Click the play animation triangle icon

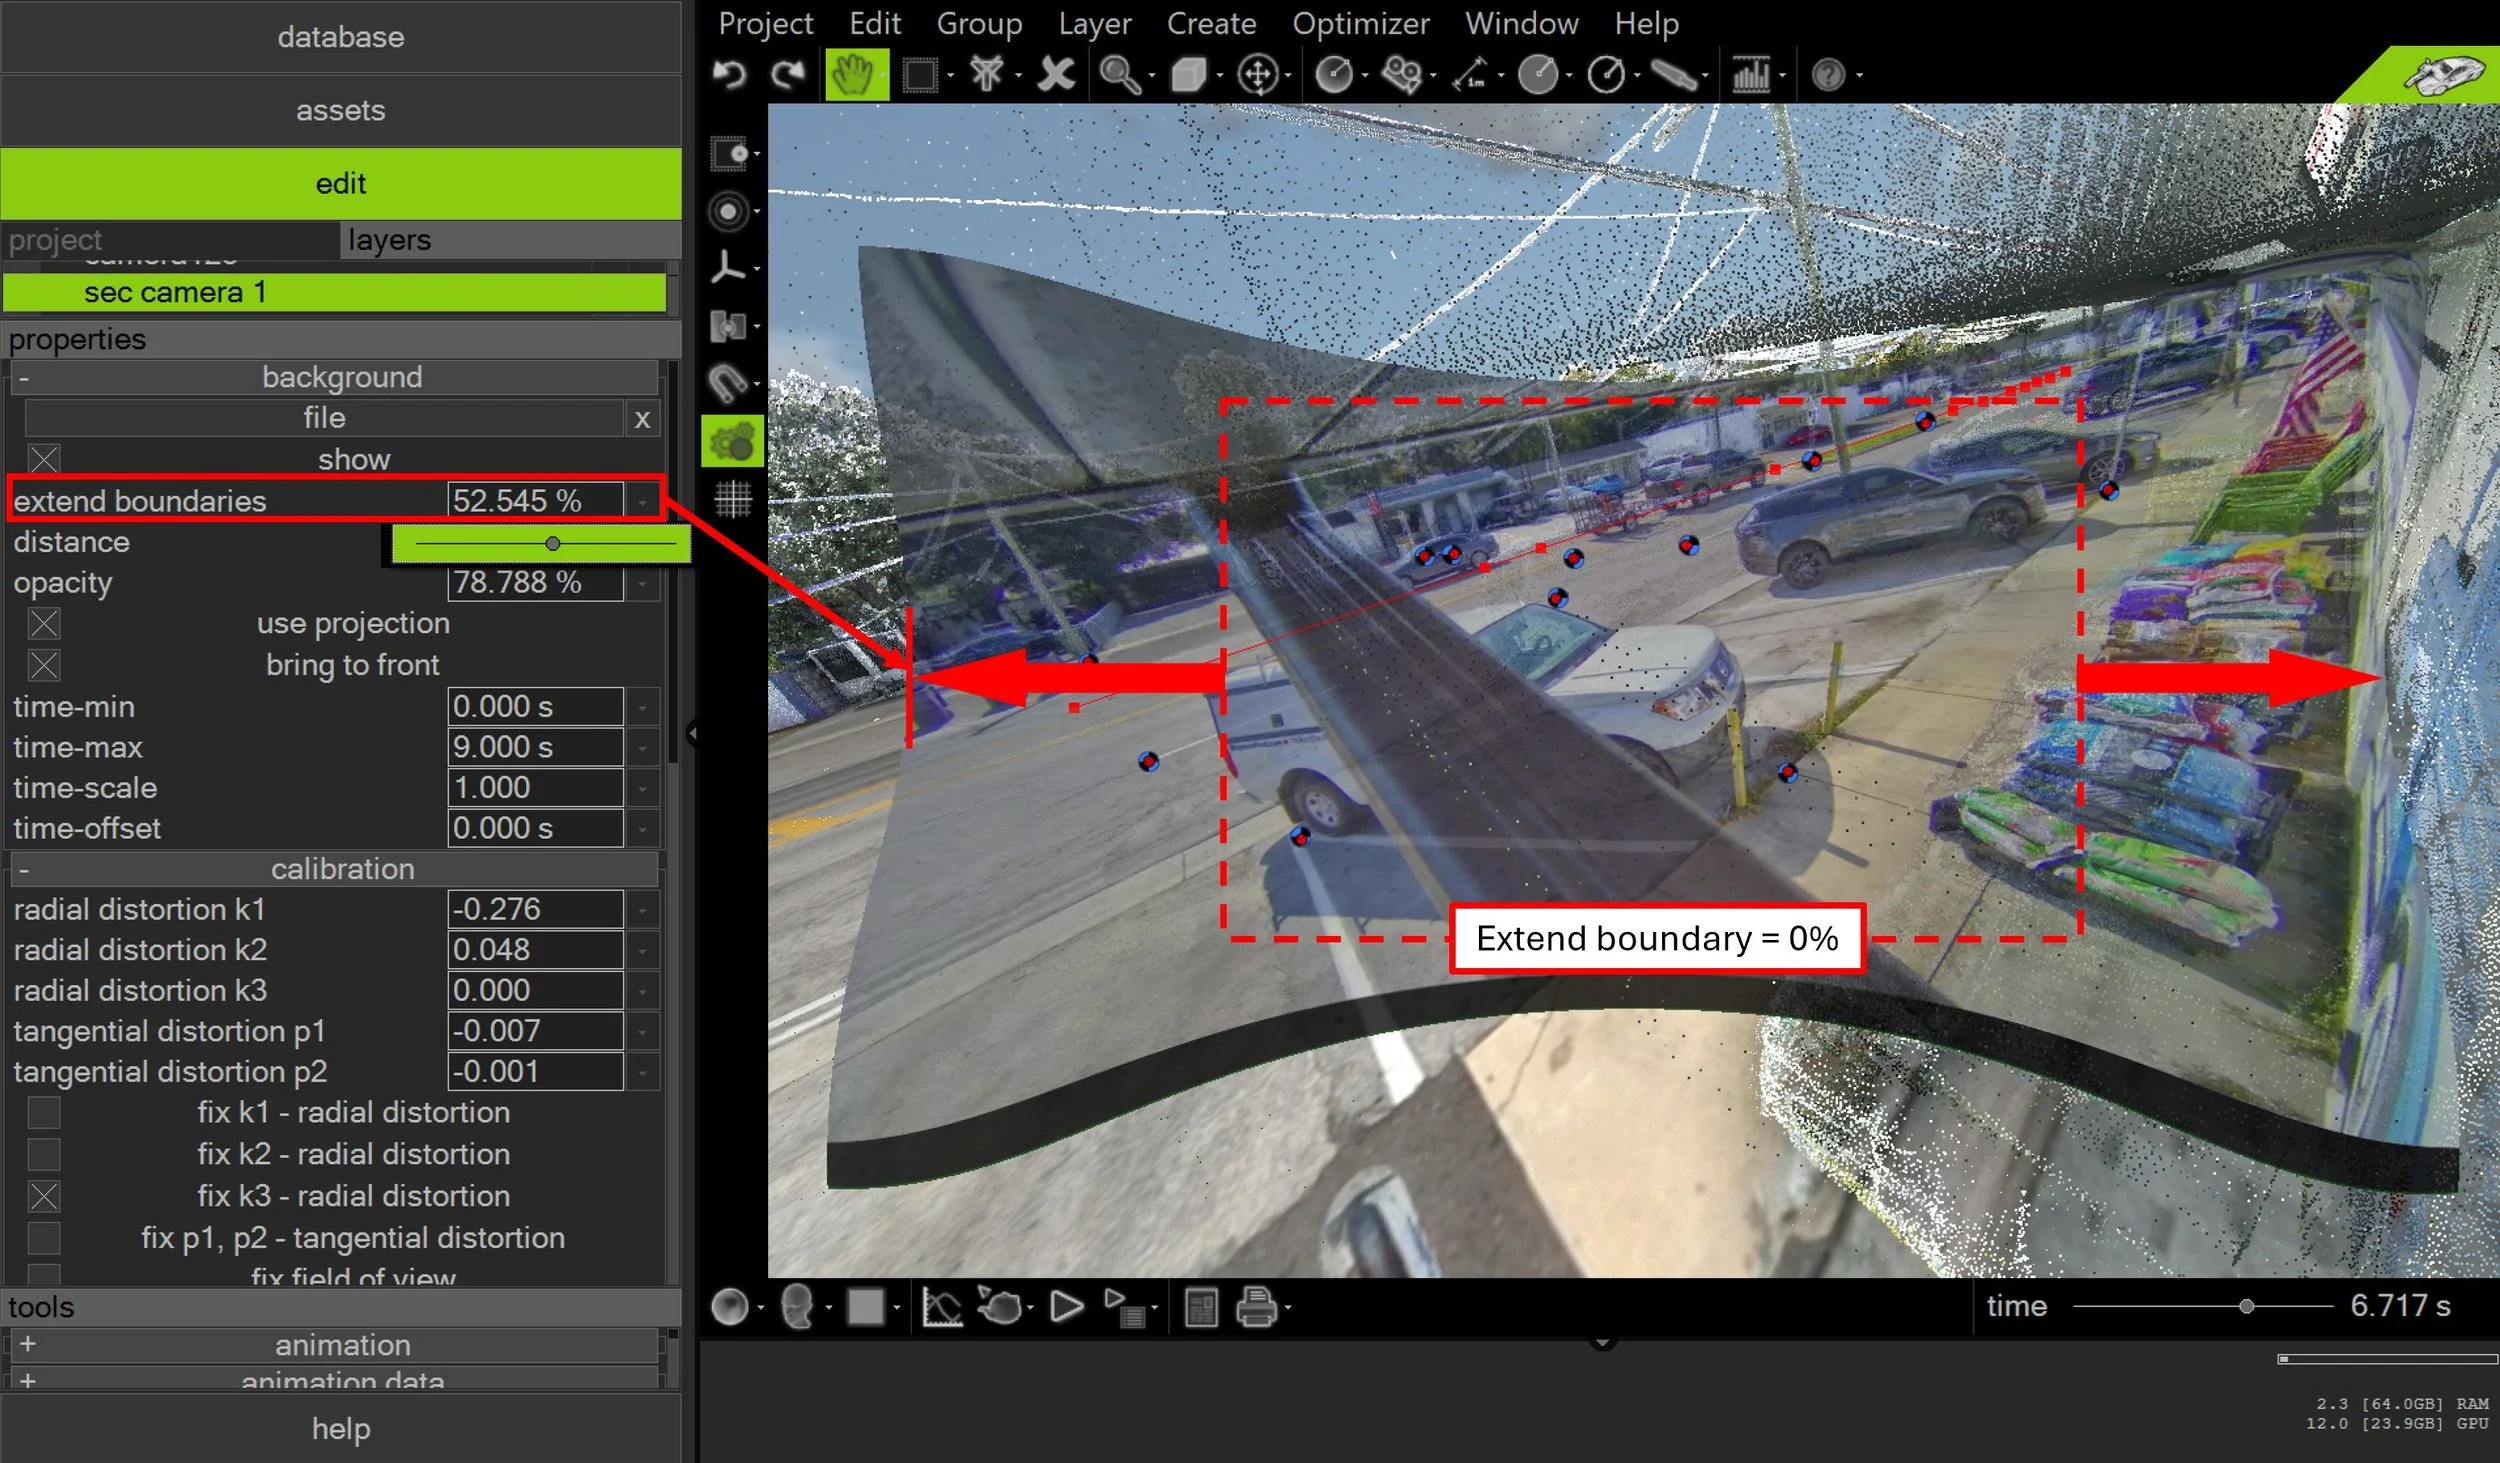1066,1307
